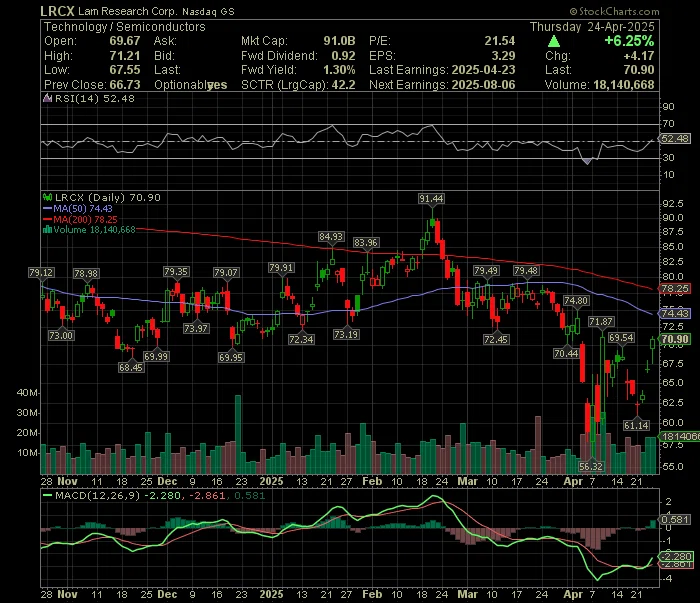
Task: Click the Fwd Dividend value 0.92
Action: (343, 56)
